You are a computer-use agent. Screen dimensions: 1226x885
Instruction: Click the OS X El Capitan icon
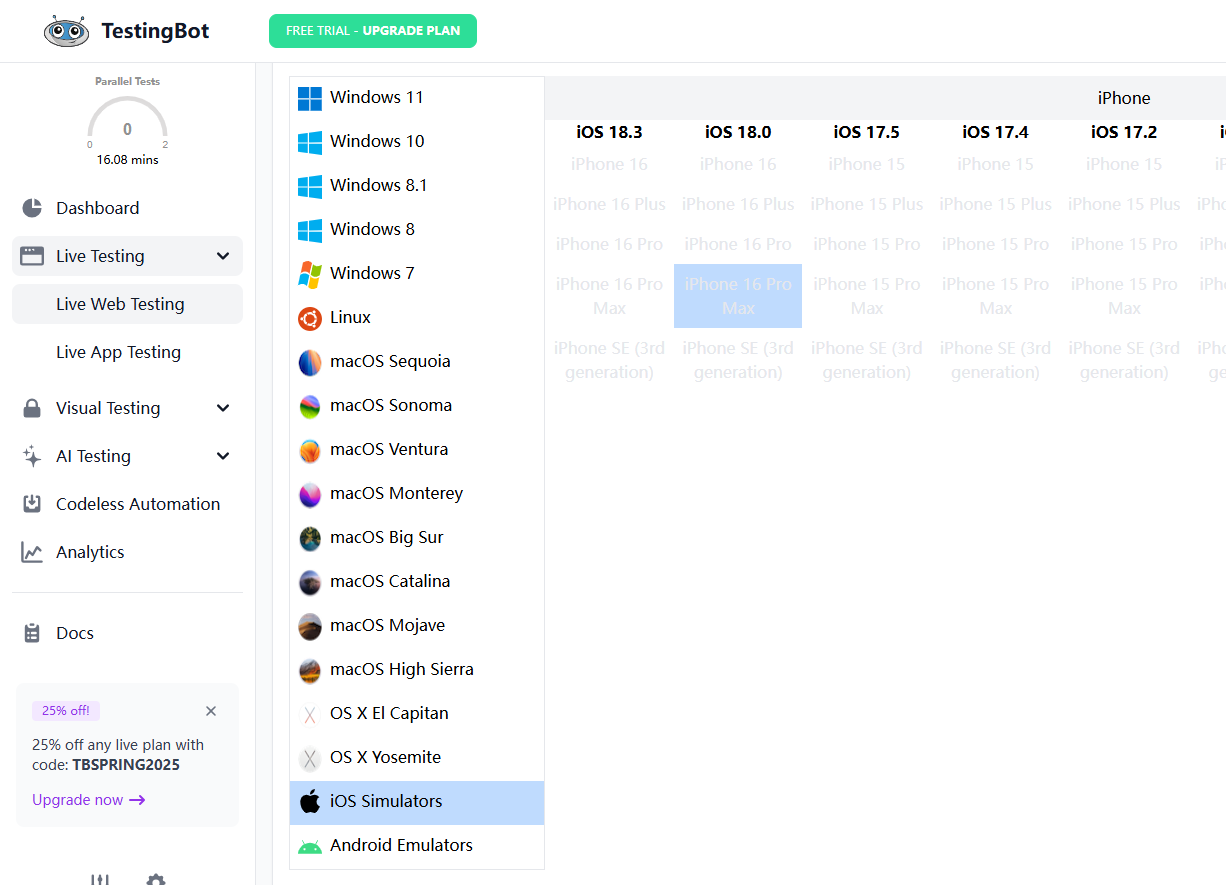pos(310,714)
